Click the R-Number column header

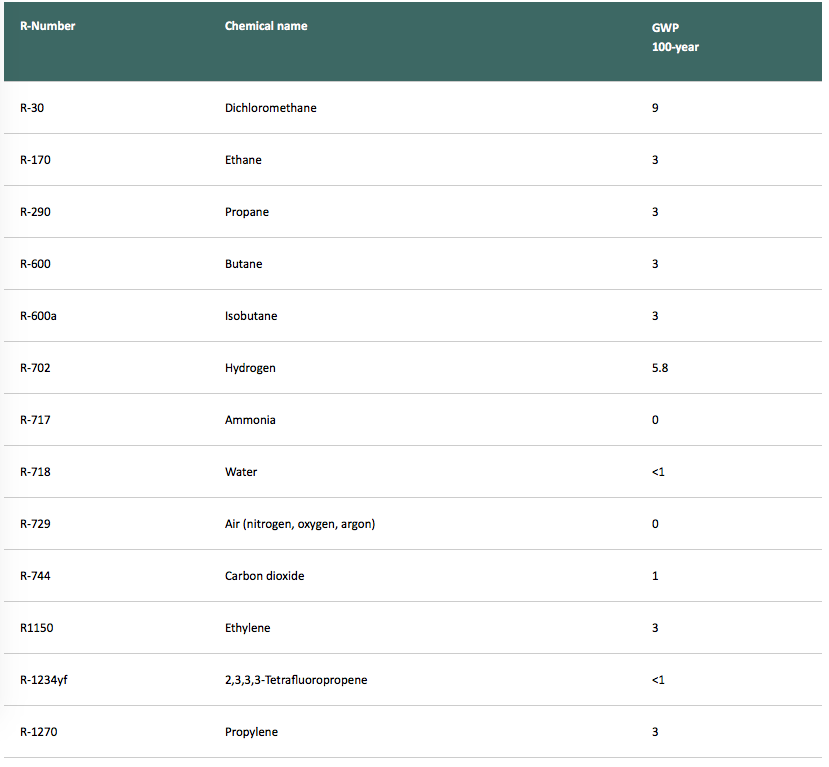tap(48, 26)
